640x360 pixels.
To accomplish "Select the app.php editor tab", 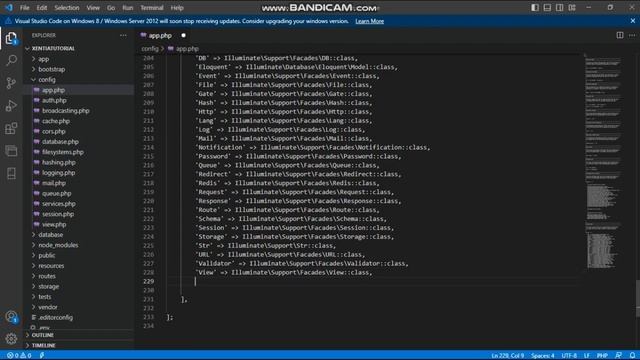I will click(x=160, y=36).
